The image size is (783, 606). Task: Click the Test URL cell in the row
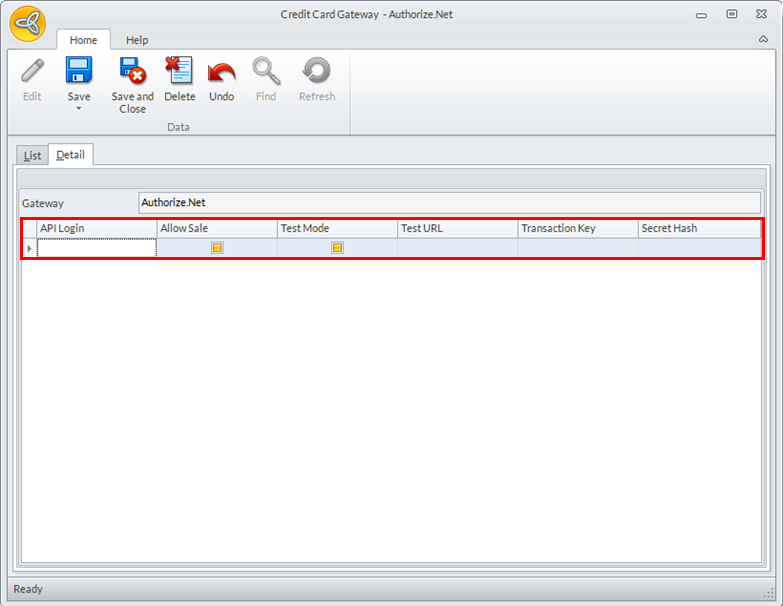coord(457,248)
